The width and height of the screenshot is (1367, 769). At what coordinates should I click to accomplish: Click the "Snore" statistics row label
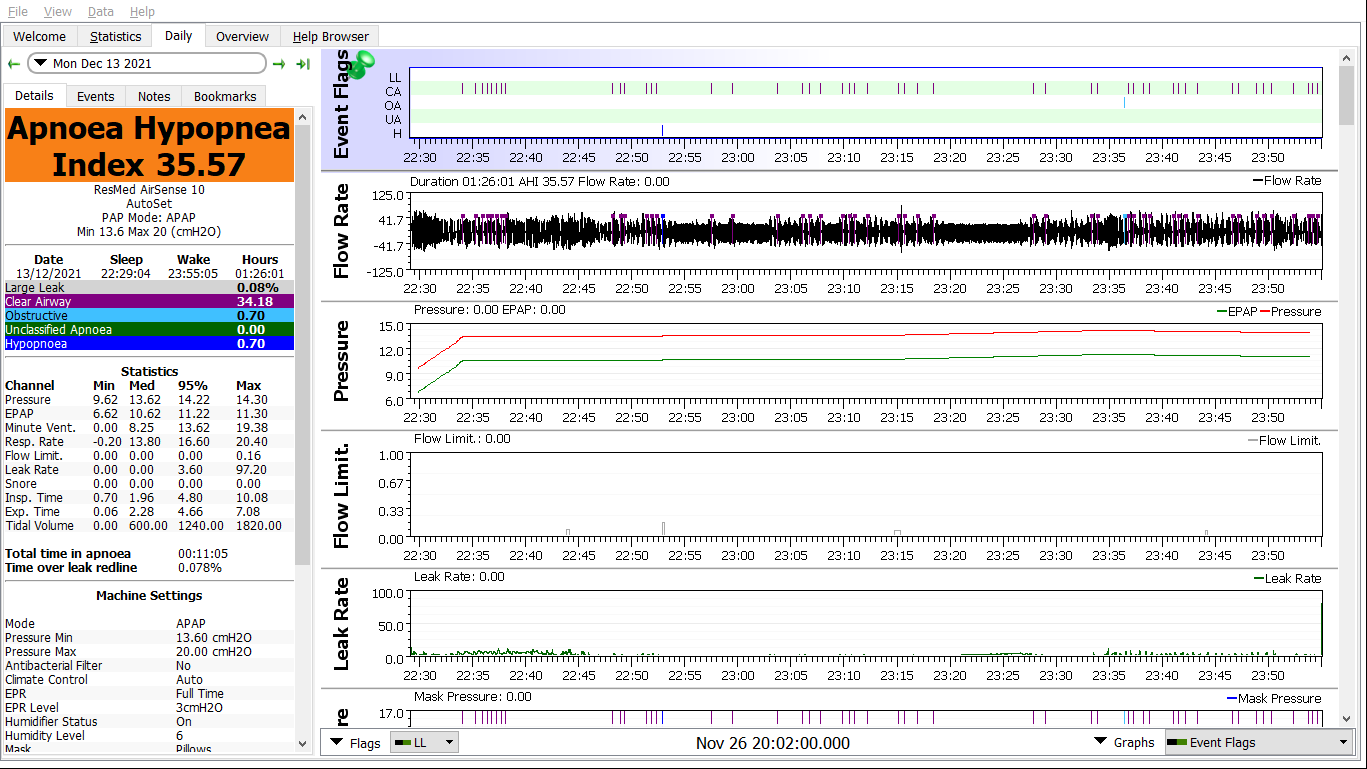pos(21,483)
